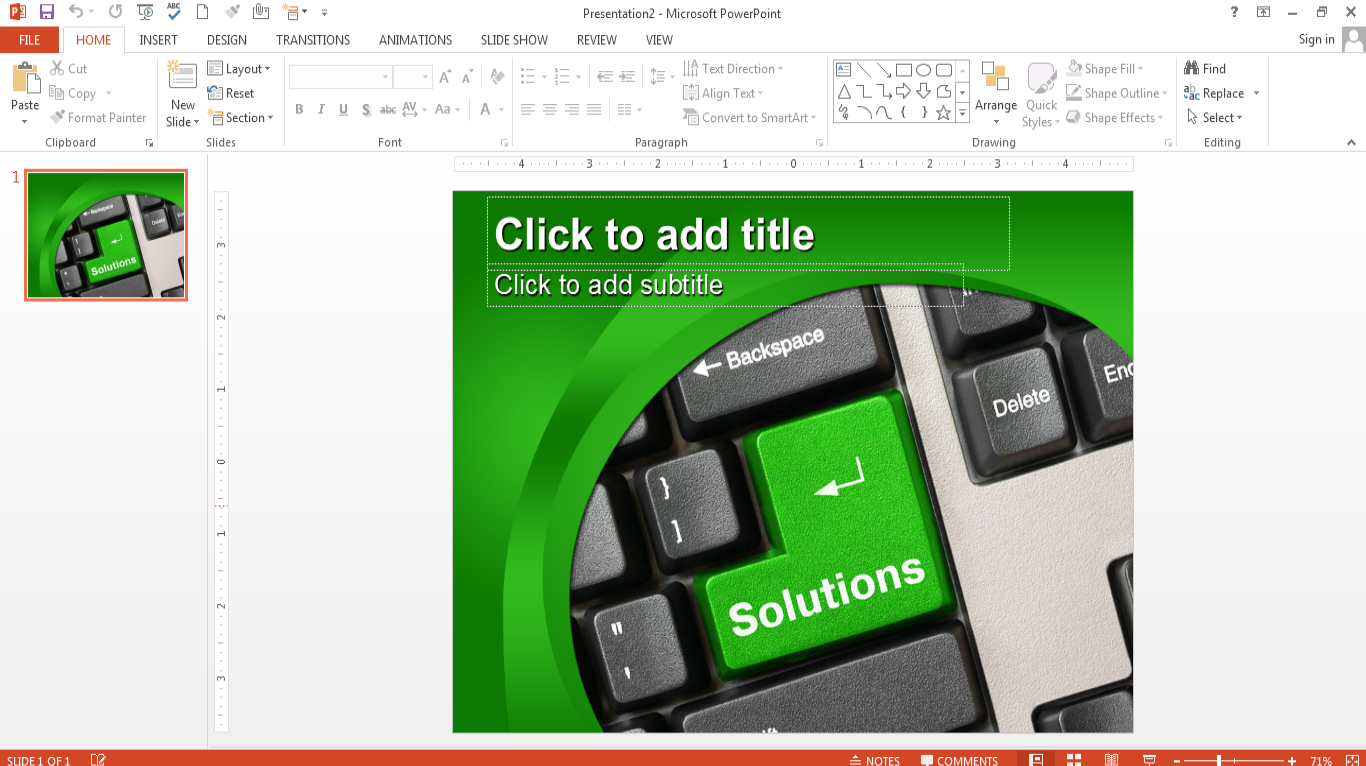Open the COMMENTS pane
Viewport: 1366px width, 766px height.
tap(959, 760)
